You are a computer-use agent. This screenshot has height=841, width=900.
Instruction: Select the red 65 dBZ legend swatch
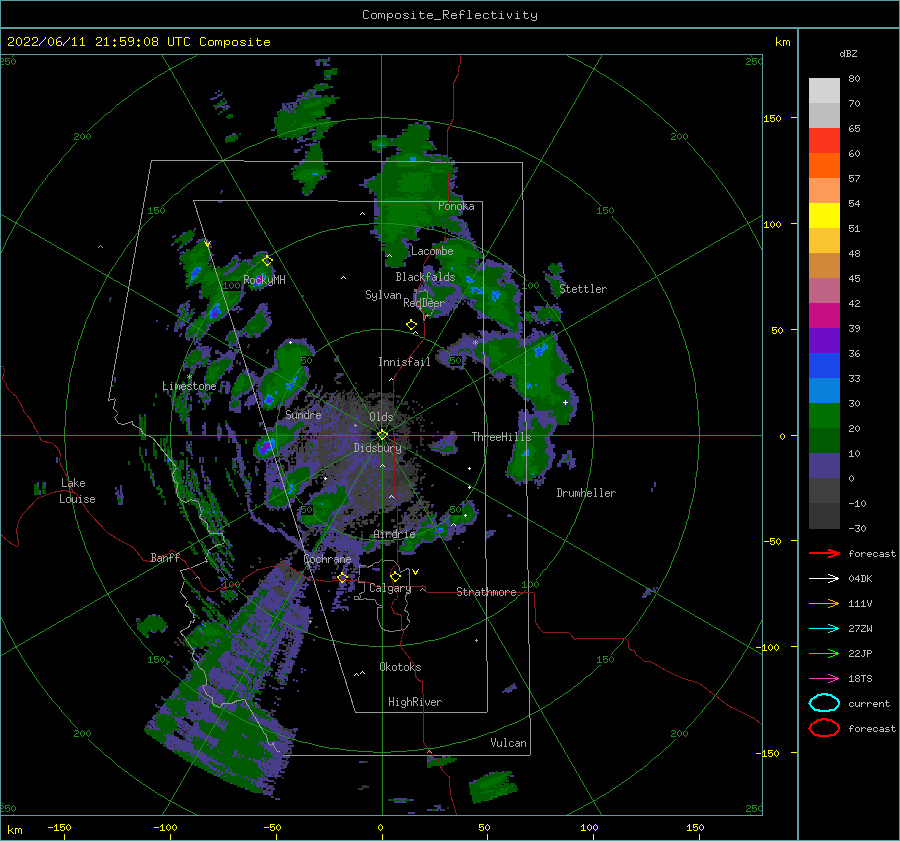click(824, 140)
